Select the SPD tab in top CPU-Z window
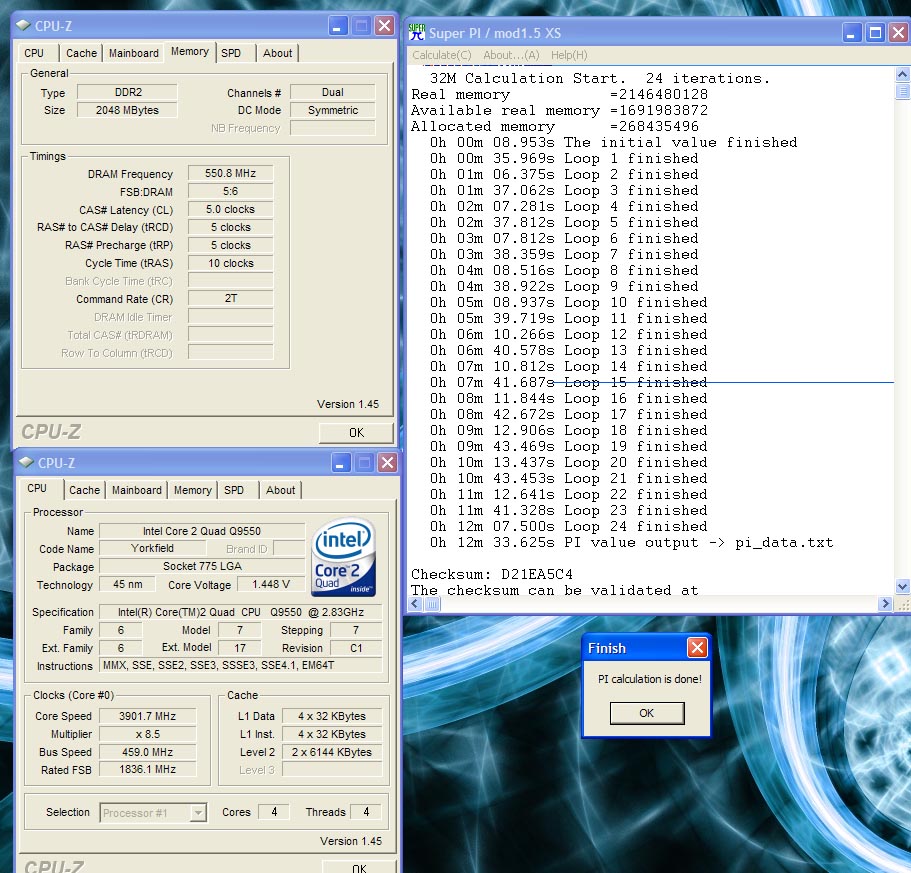Image resolution: width=911 pixels, height=873 pixels. tap(231, 53)
